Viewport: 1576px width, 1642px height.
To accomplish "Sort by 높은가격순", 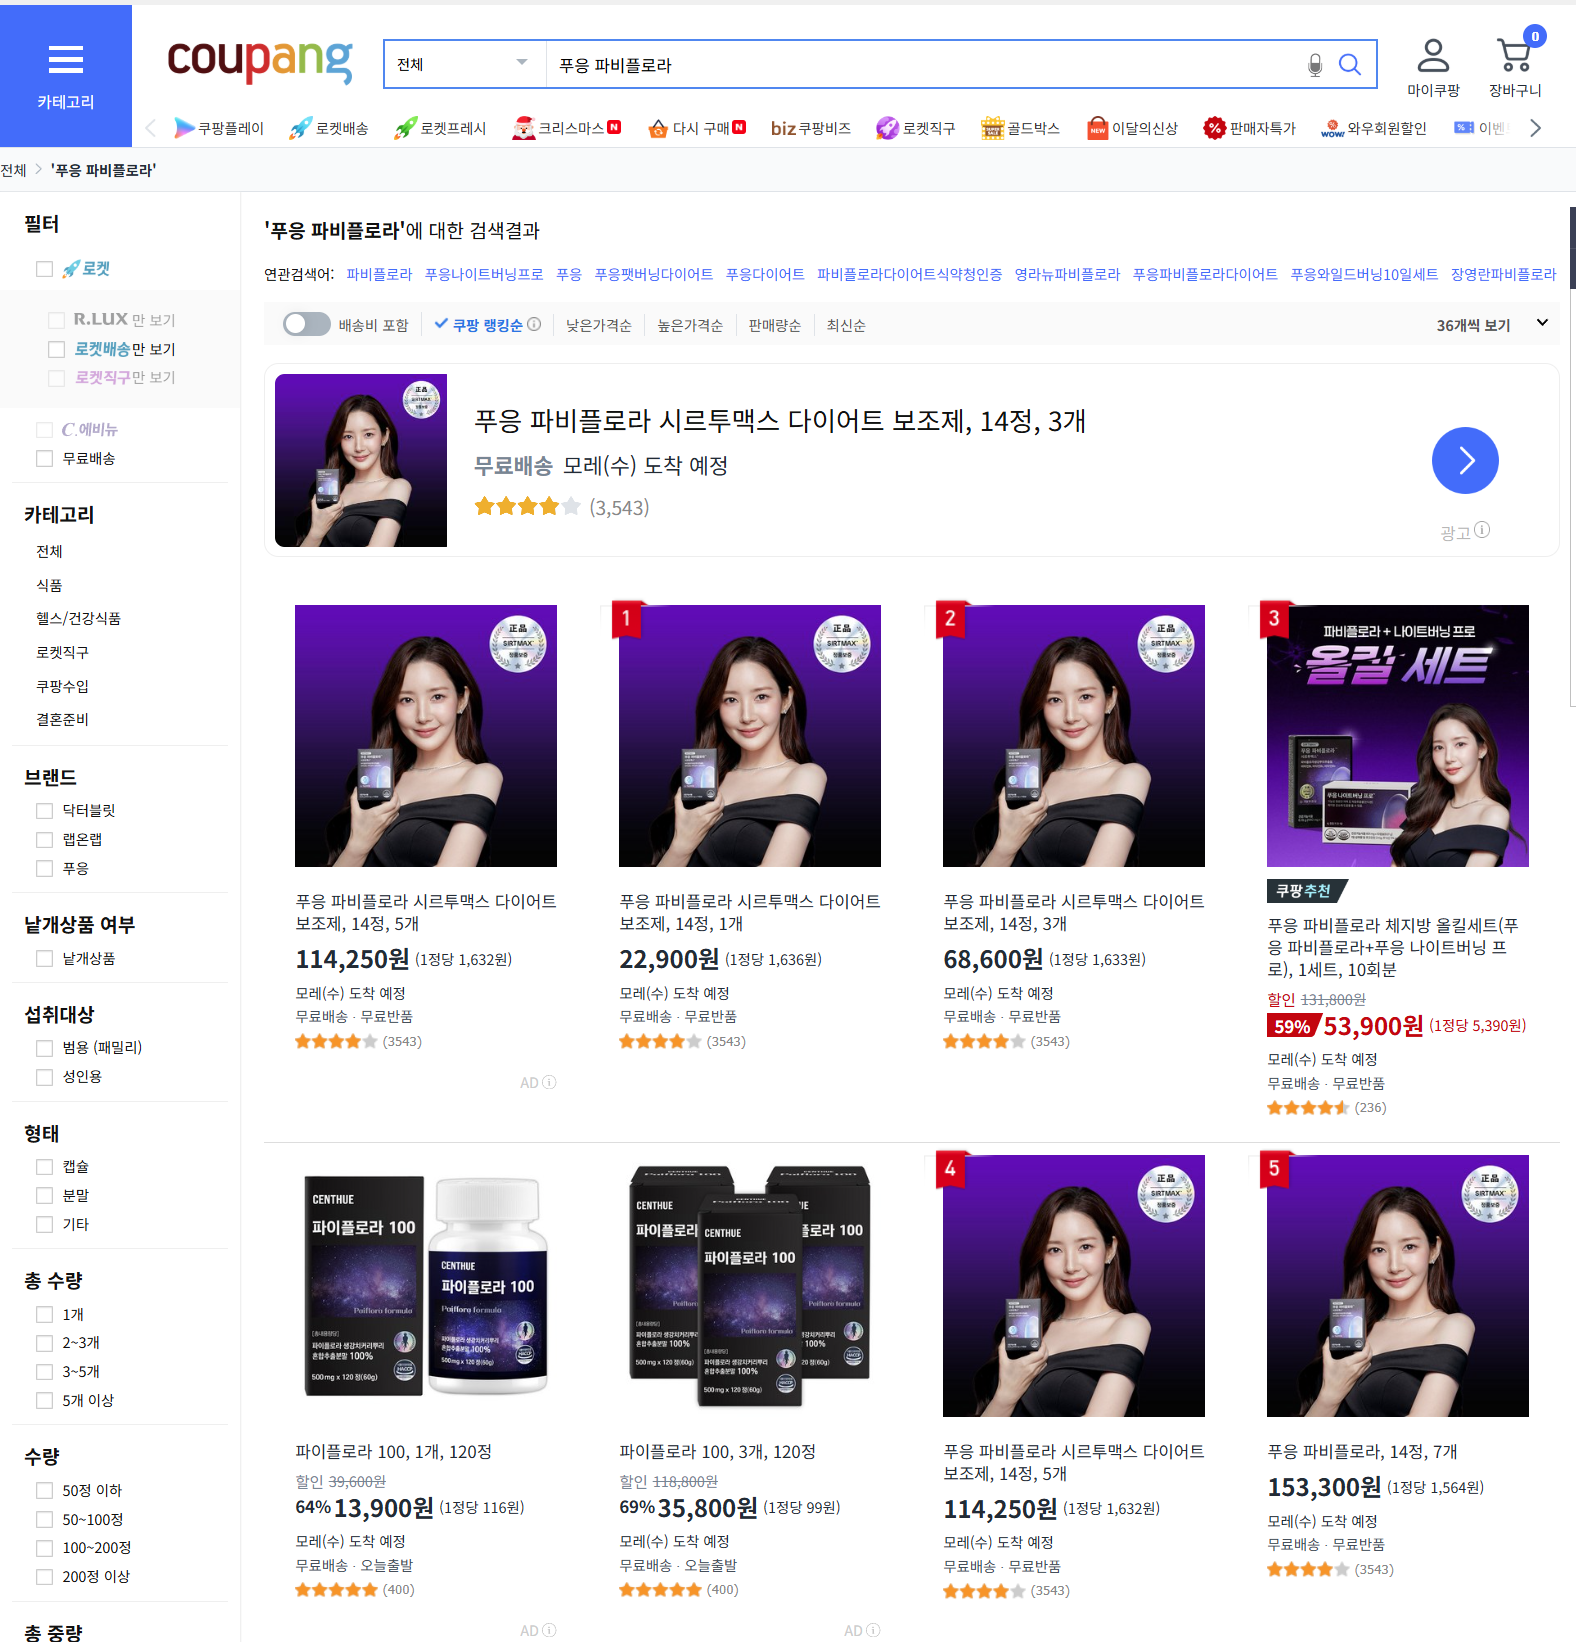I will pyautogui.click(x=690, y=325).
